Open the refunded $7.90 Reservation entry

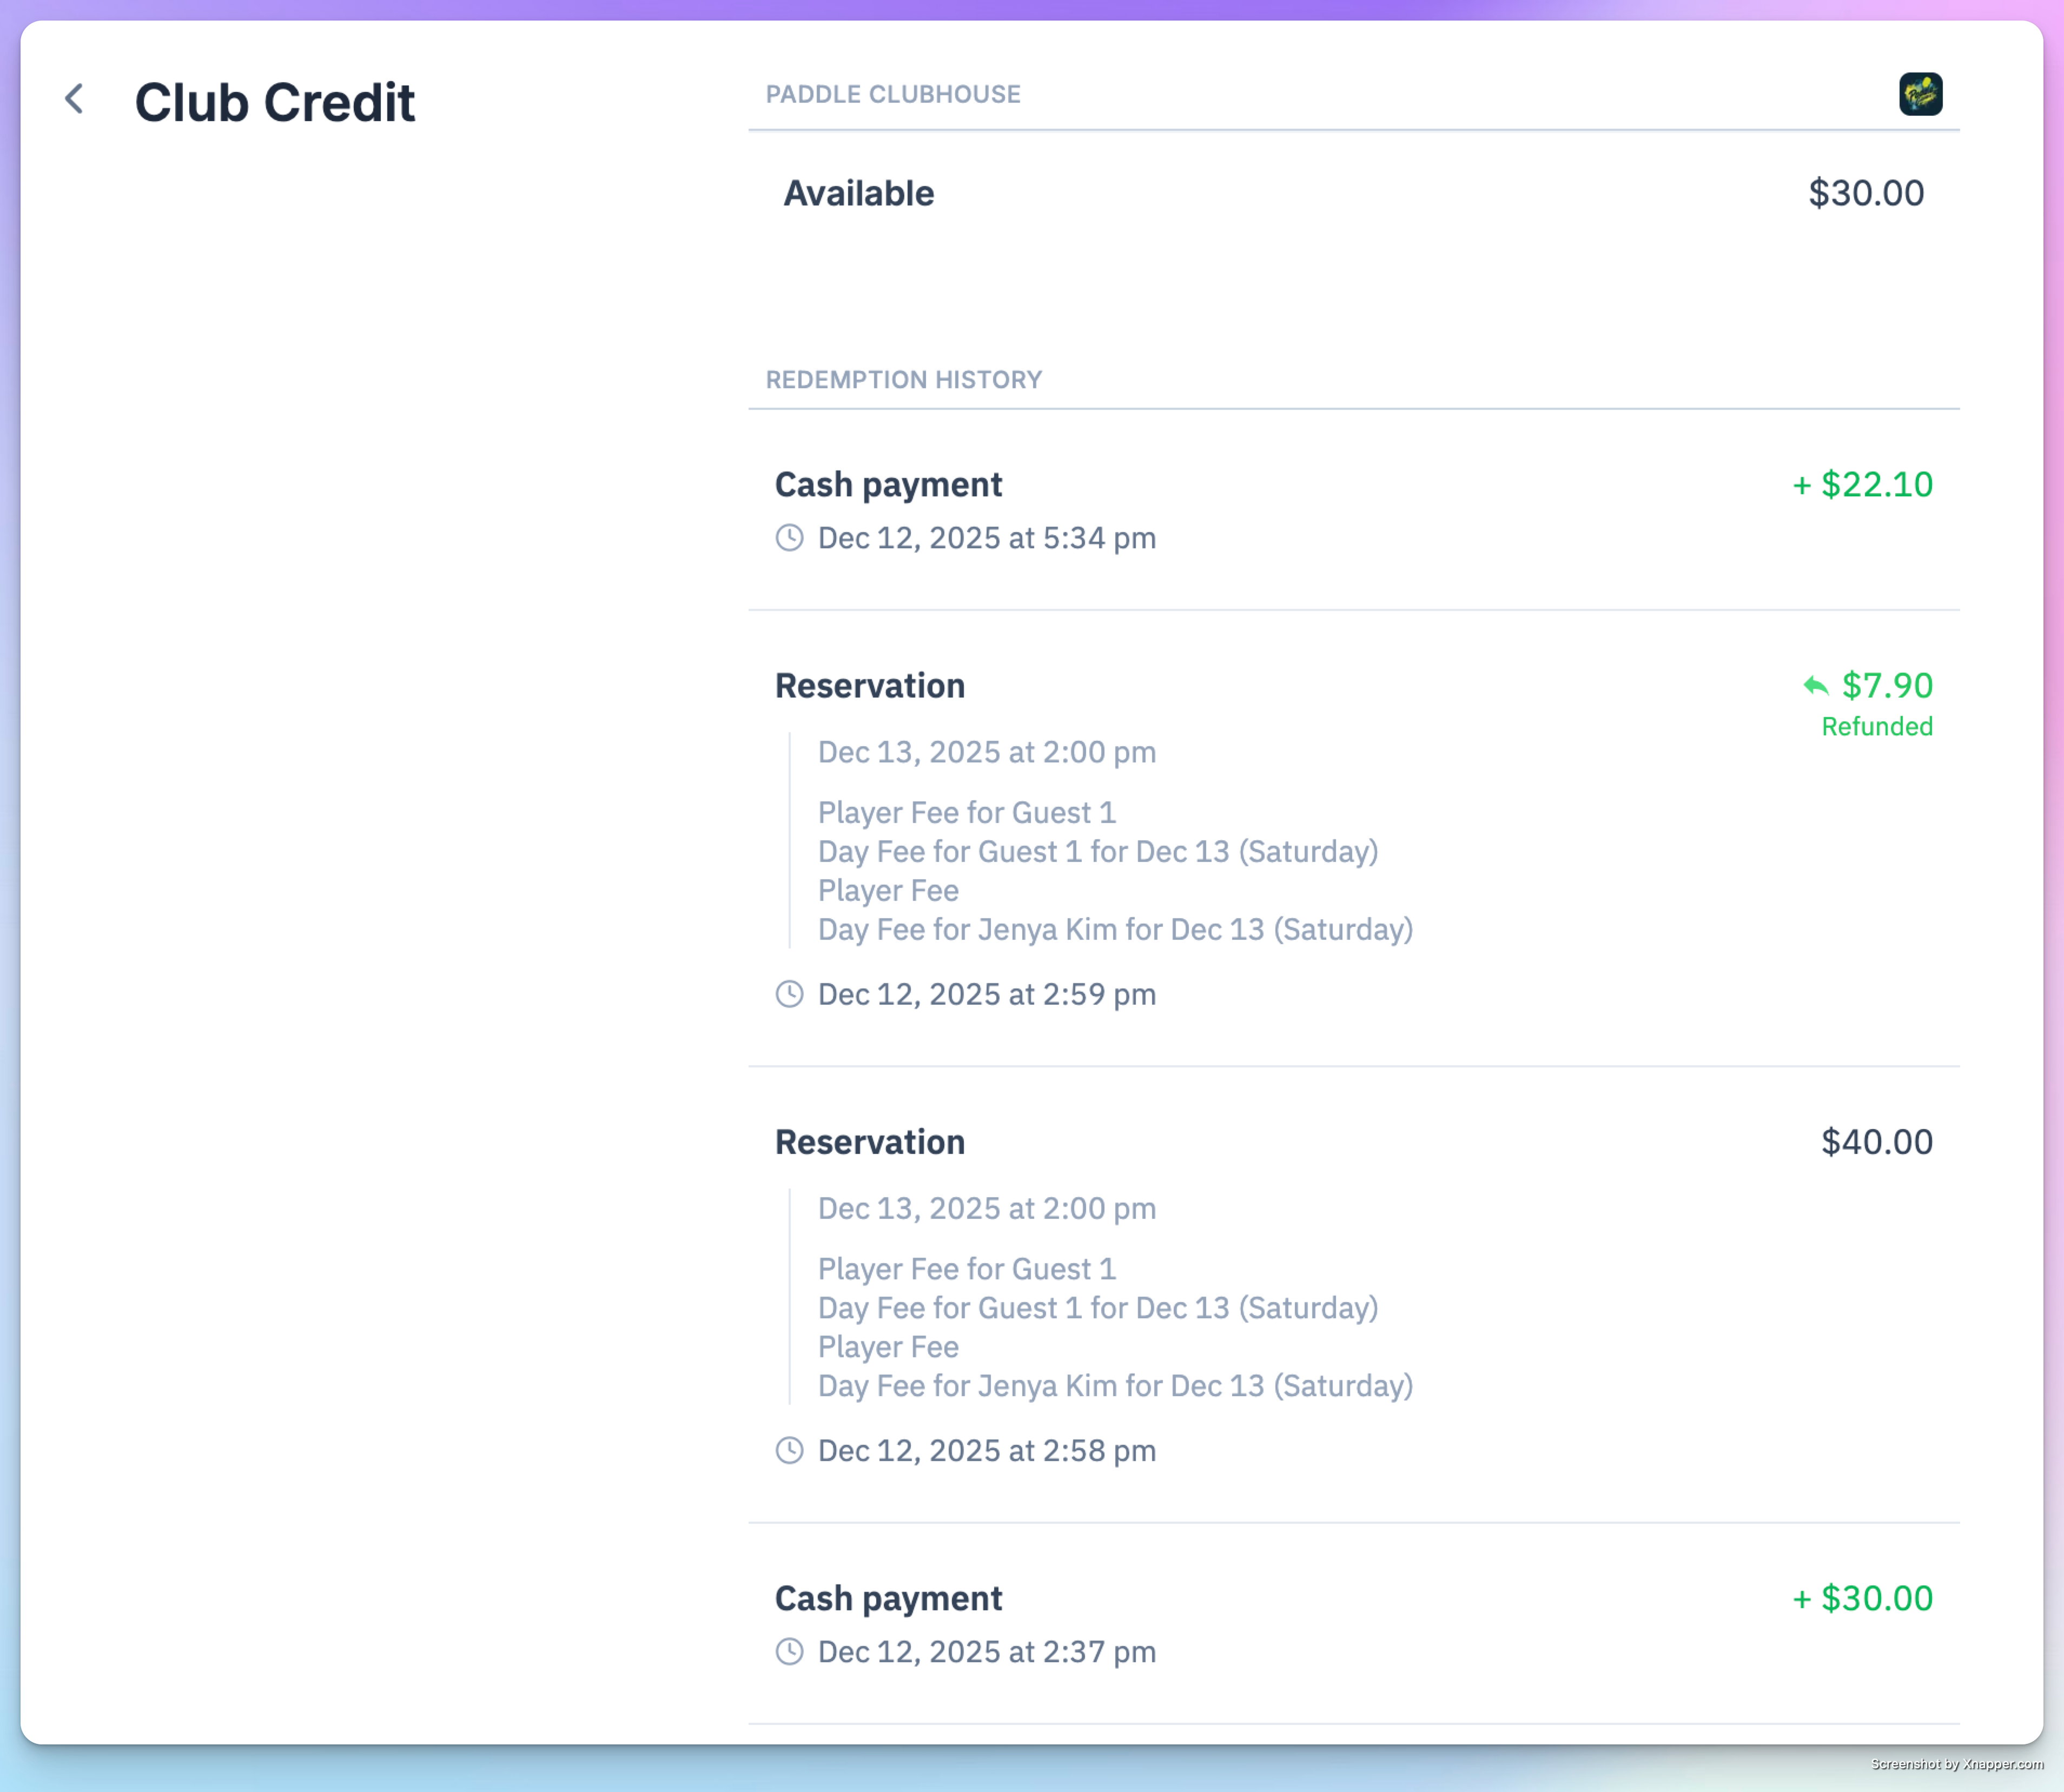pyautogui.click(x=1353, y=839)
